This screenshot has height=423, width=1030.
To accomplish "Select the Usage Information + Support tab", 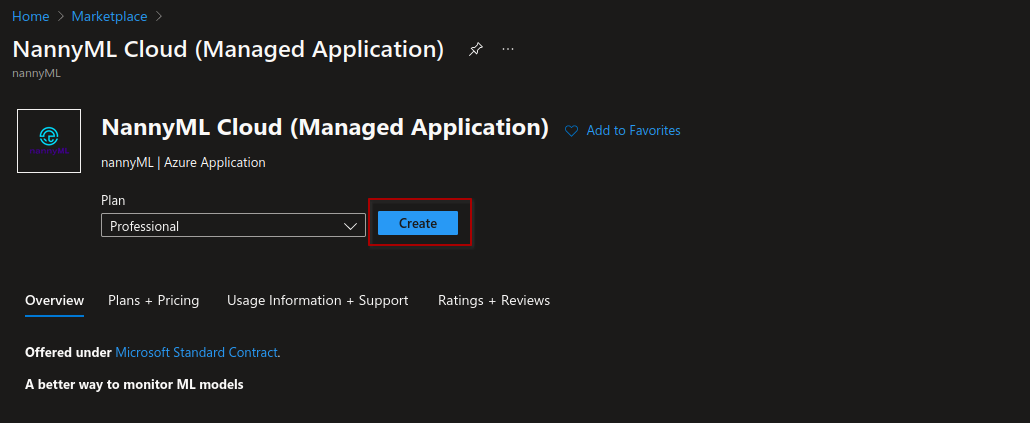I will [x=317, y=300].
